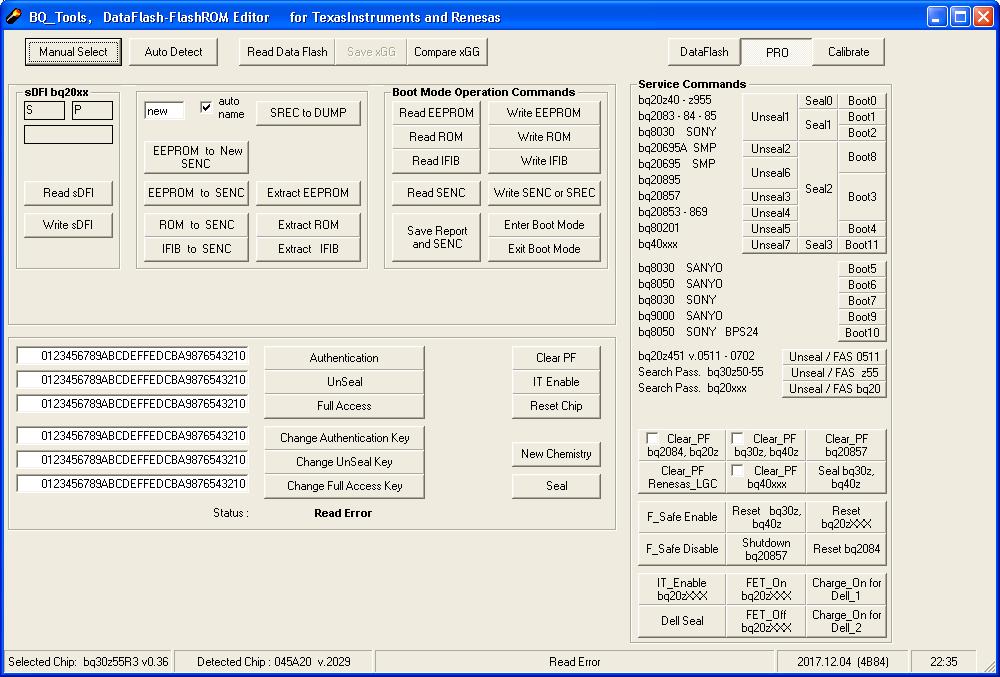Tick the Clear_PF bq2084, bq20z checkbox

tap(652, 439)
